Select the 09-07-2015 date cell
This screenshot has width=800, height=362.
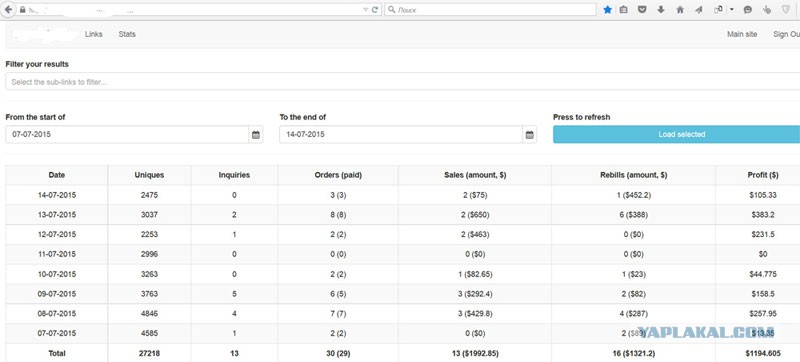(57, 294)
